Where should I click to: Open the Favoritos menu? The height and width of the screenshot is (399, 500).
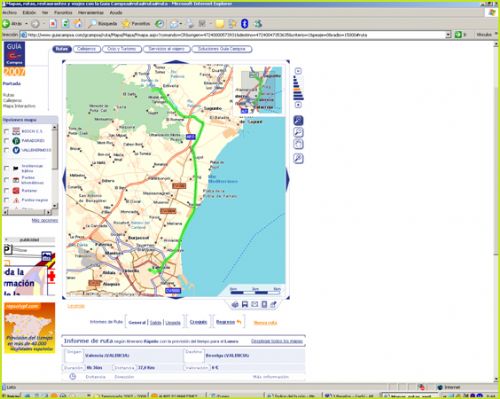(63, 12)
